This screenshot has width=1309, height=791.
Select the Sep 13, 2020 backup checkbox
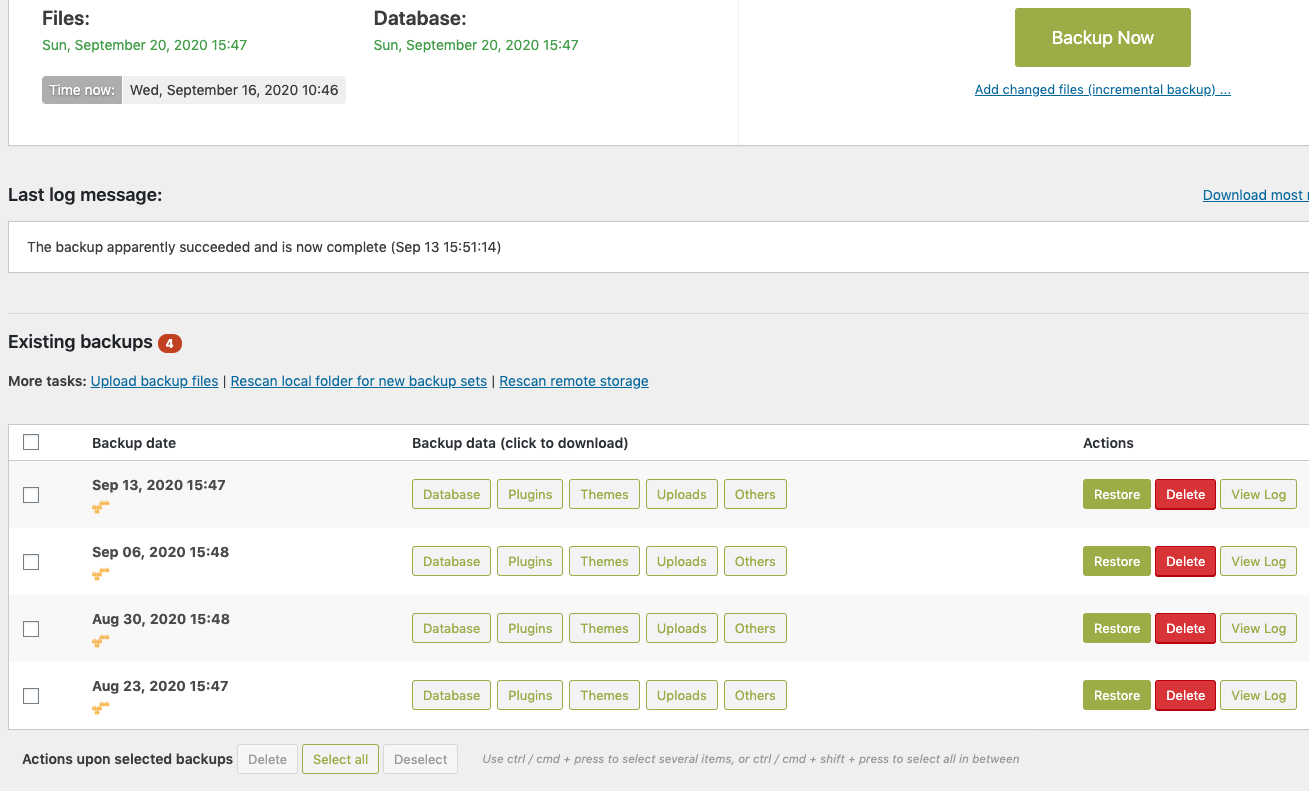(31, 494)
